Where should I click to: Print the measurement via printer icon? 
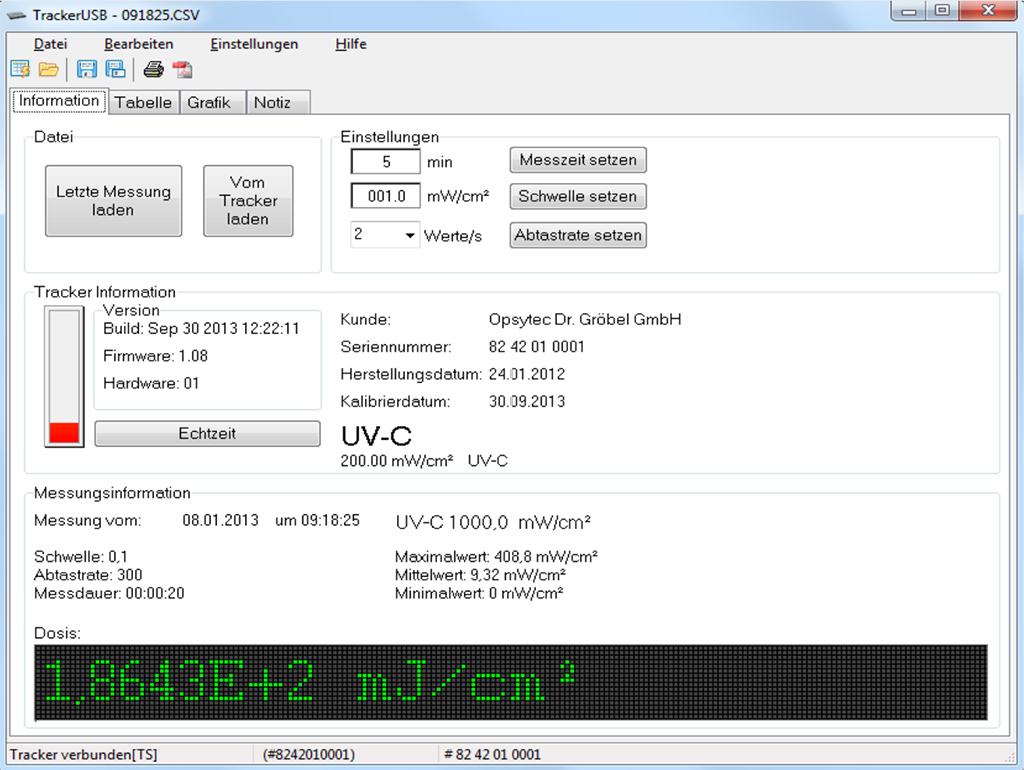coord(155,69)
